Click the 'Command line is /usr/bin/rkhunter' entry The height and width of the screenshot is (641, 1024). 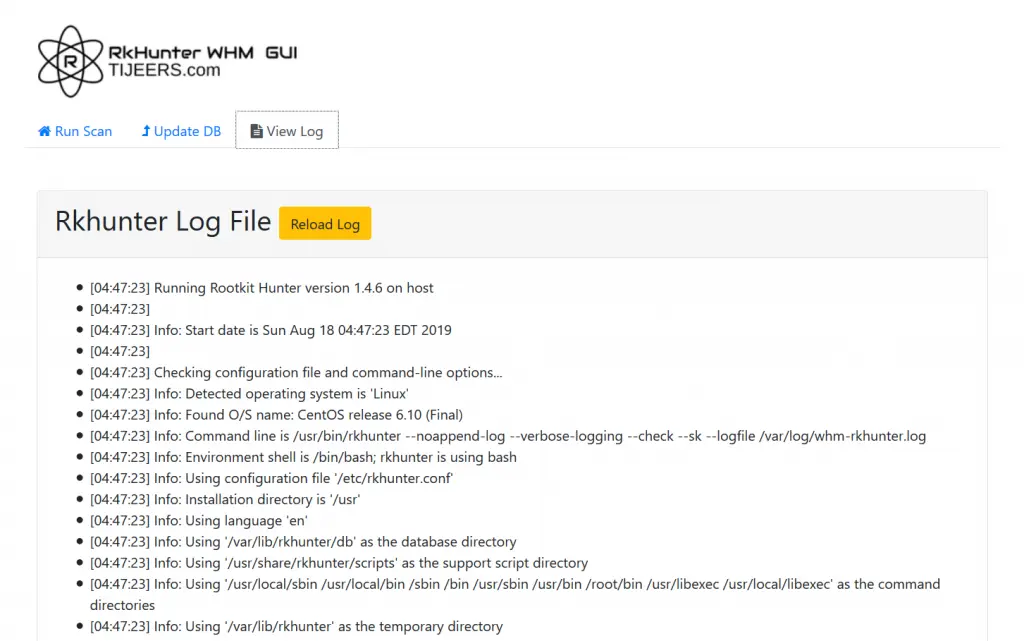[x=507, y=436]
